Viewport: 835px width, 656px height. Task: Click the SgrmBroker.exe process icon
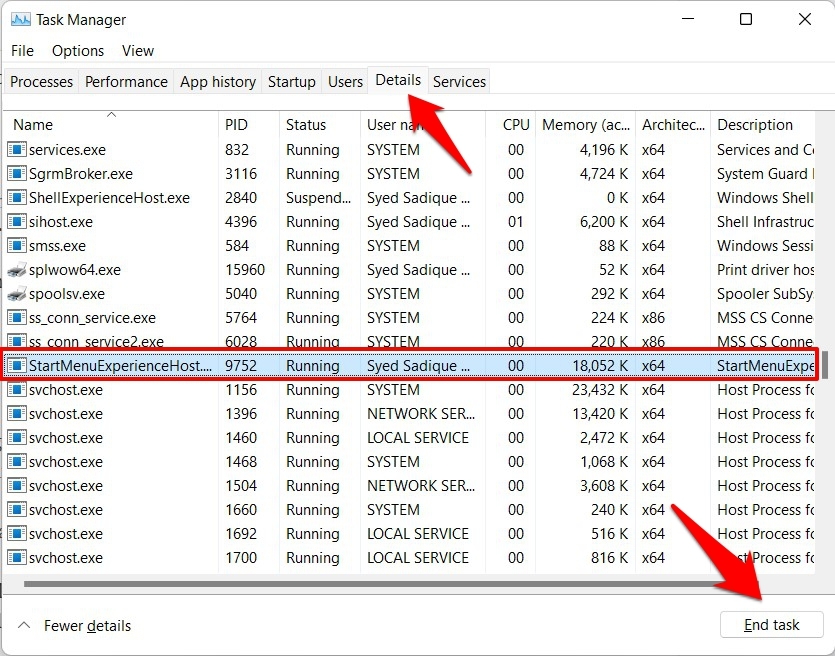pos(17,174)
